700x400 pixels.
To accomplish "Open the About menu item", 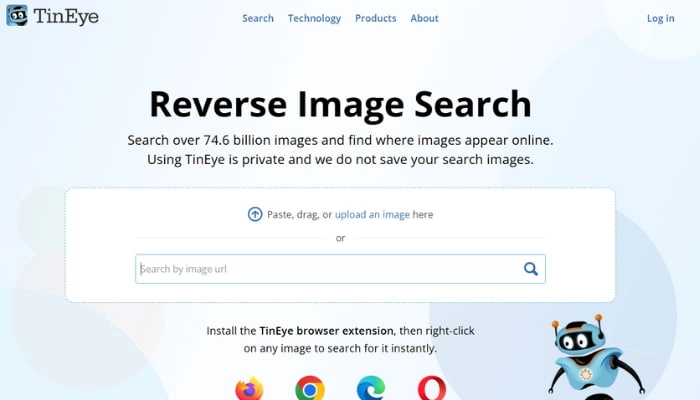I will [424, 18].
